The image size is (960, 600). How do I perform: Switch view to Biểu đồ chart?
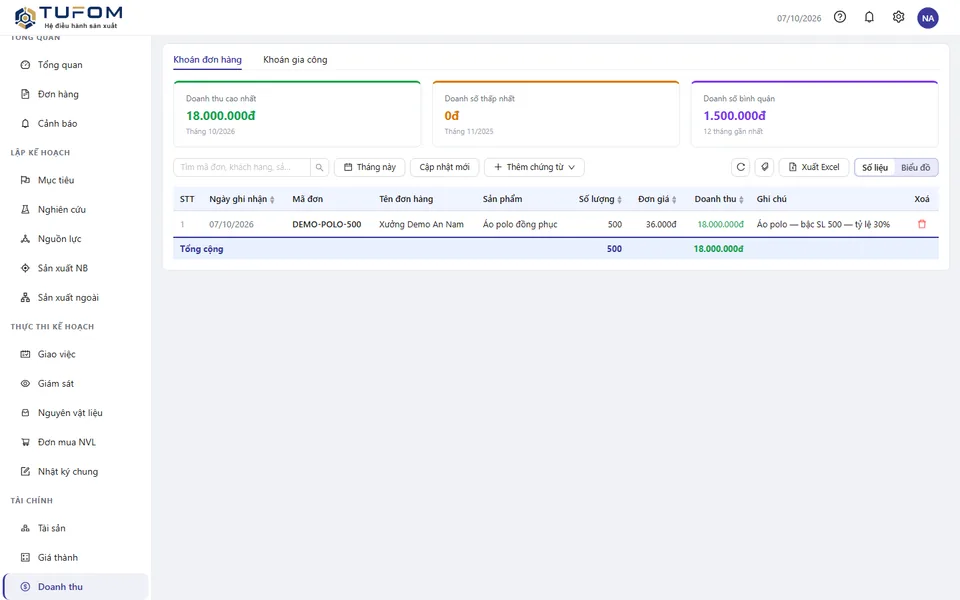point(915,167)
